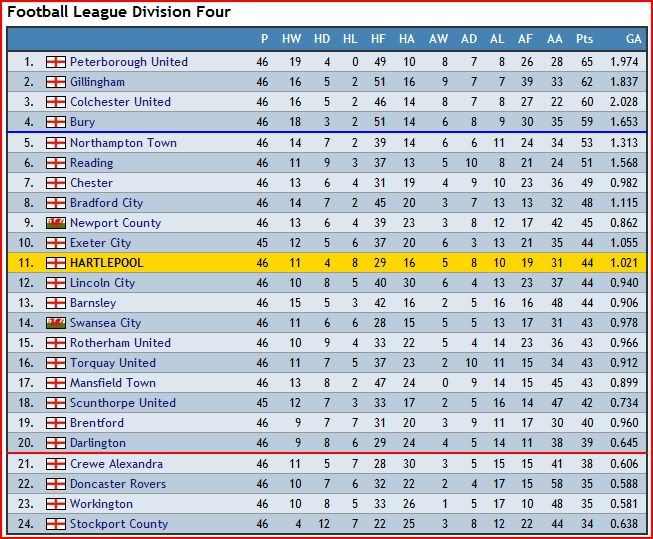Open the Northampton Town team link
Viewport: 653px width, 539px height.
click(123, 143)
